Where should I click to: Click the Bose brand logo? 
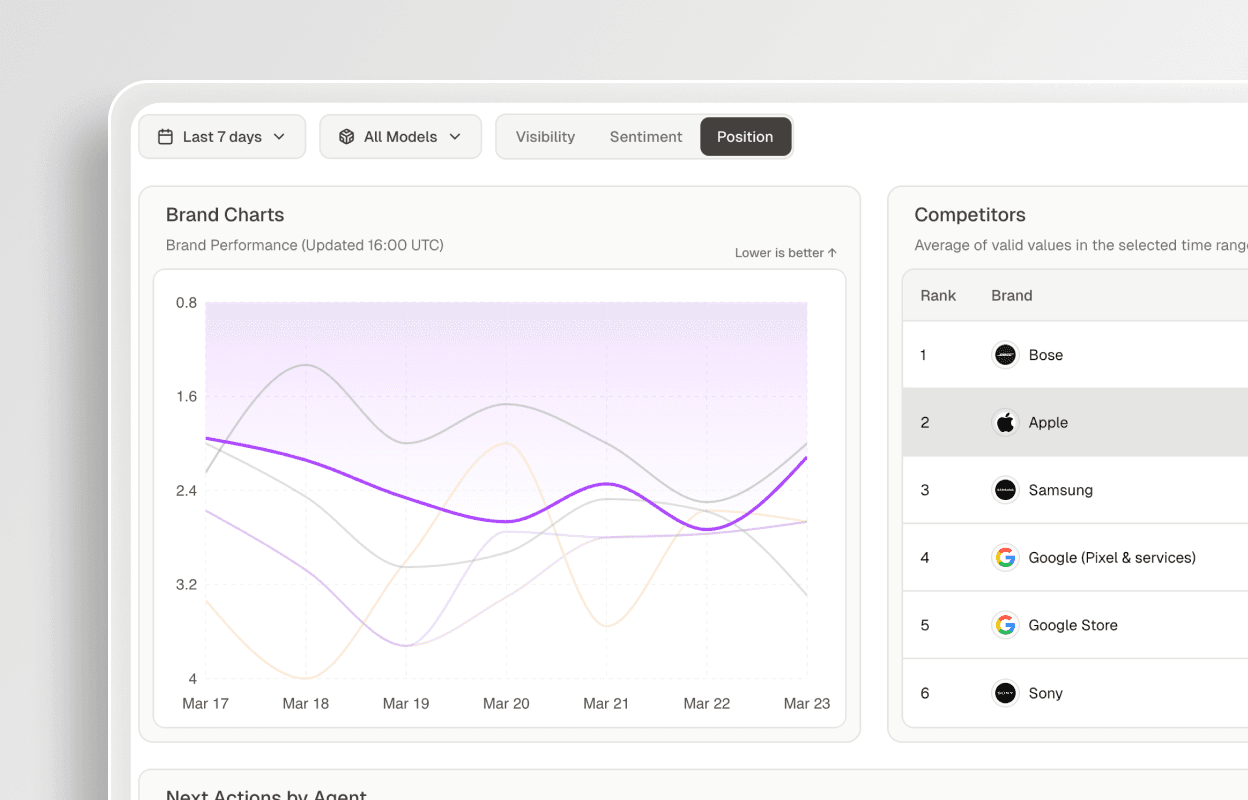[1004, 354]
